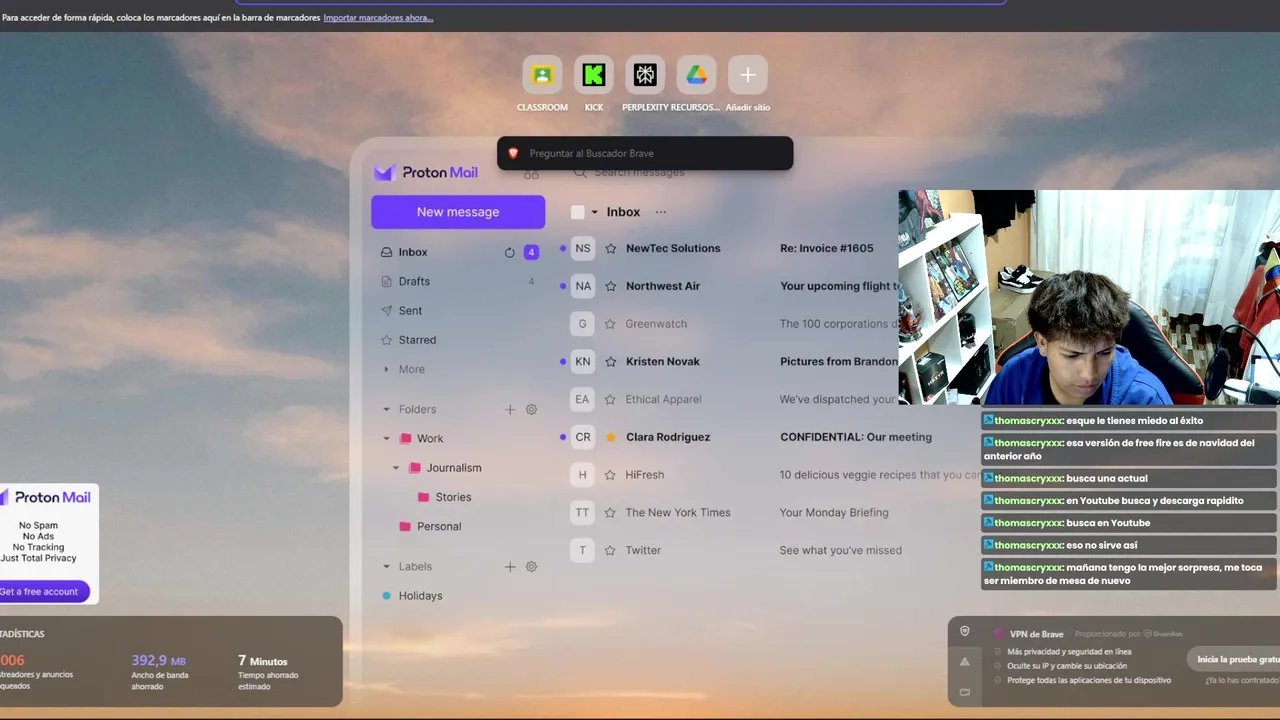
Task: Add a new label with Labels plus icon
Action: pos(510,567)
